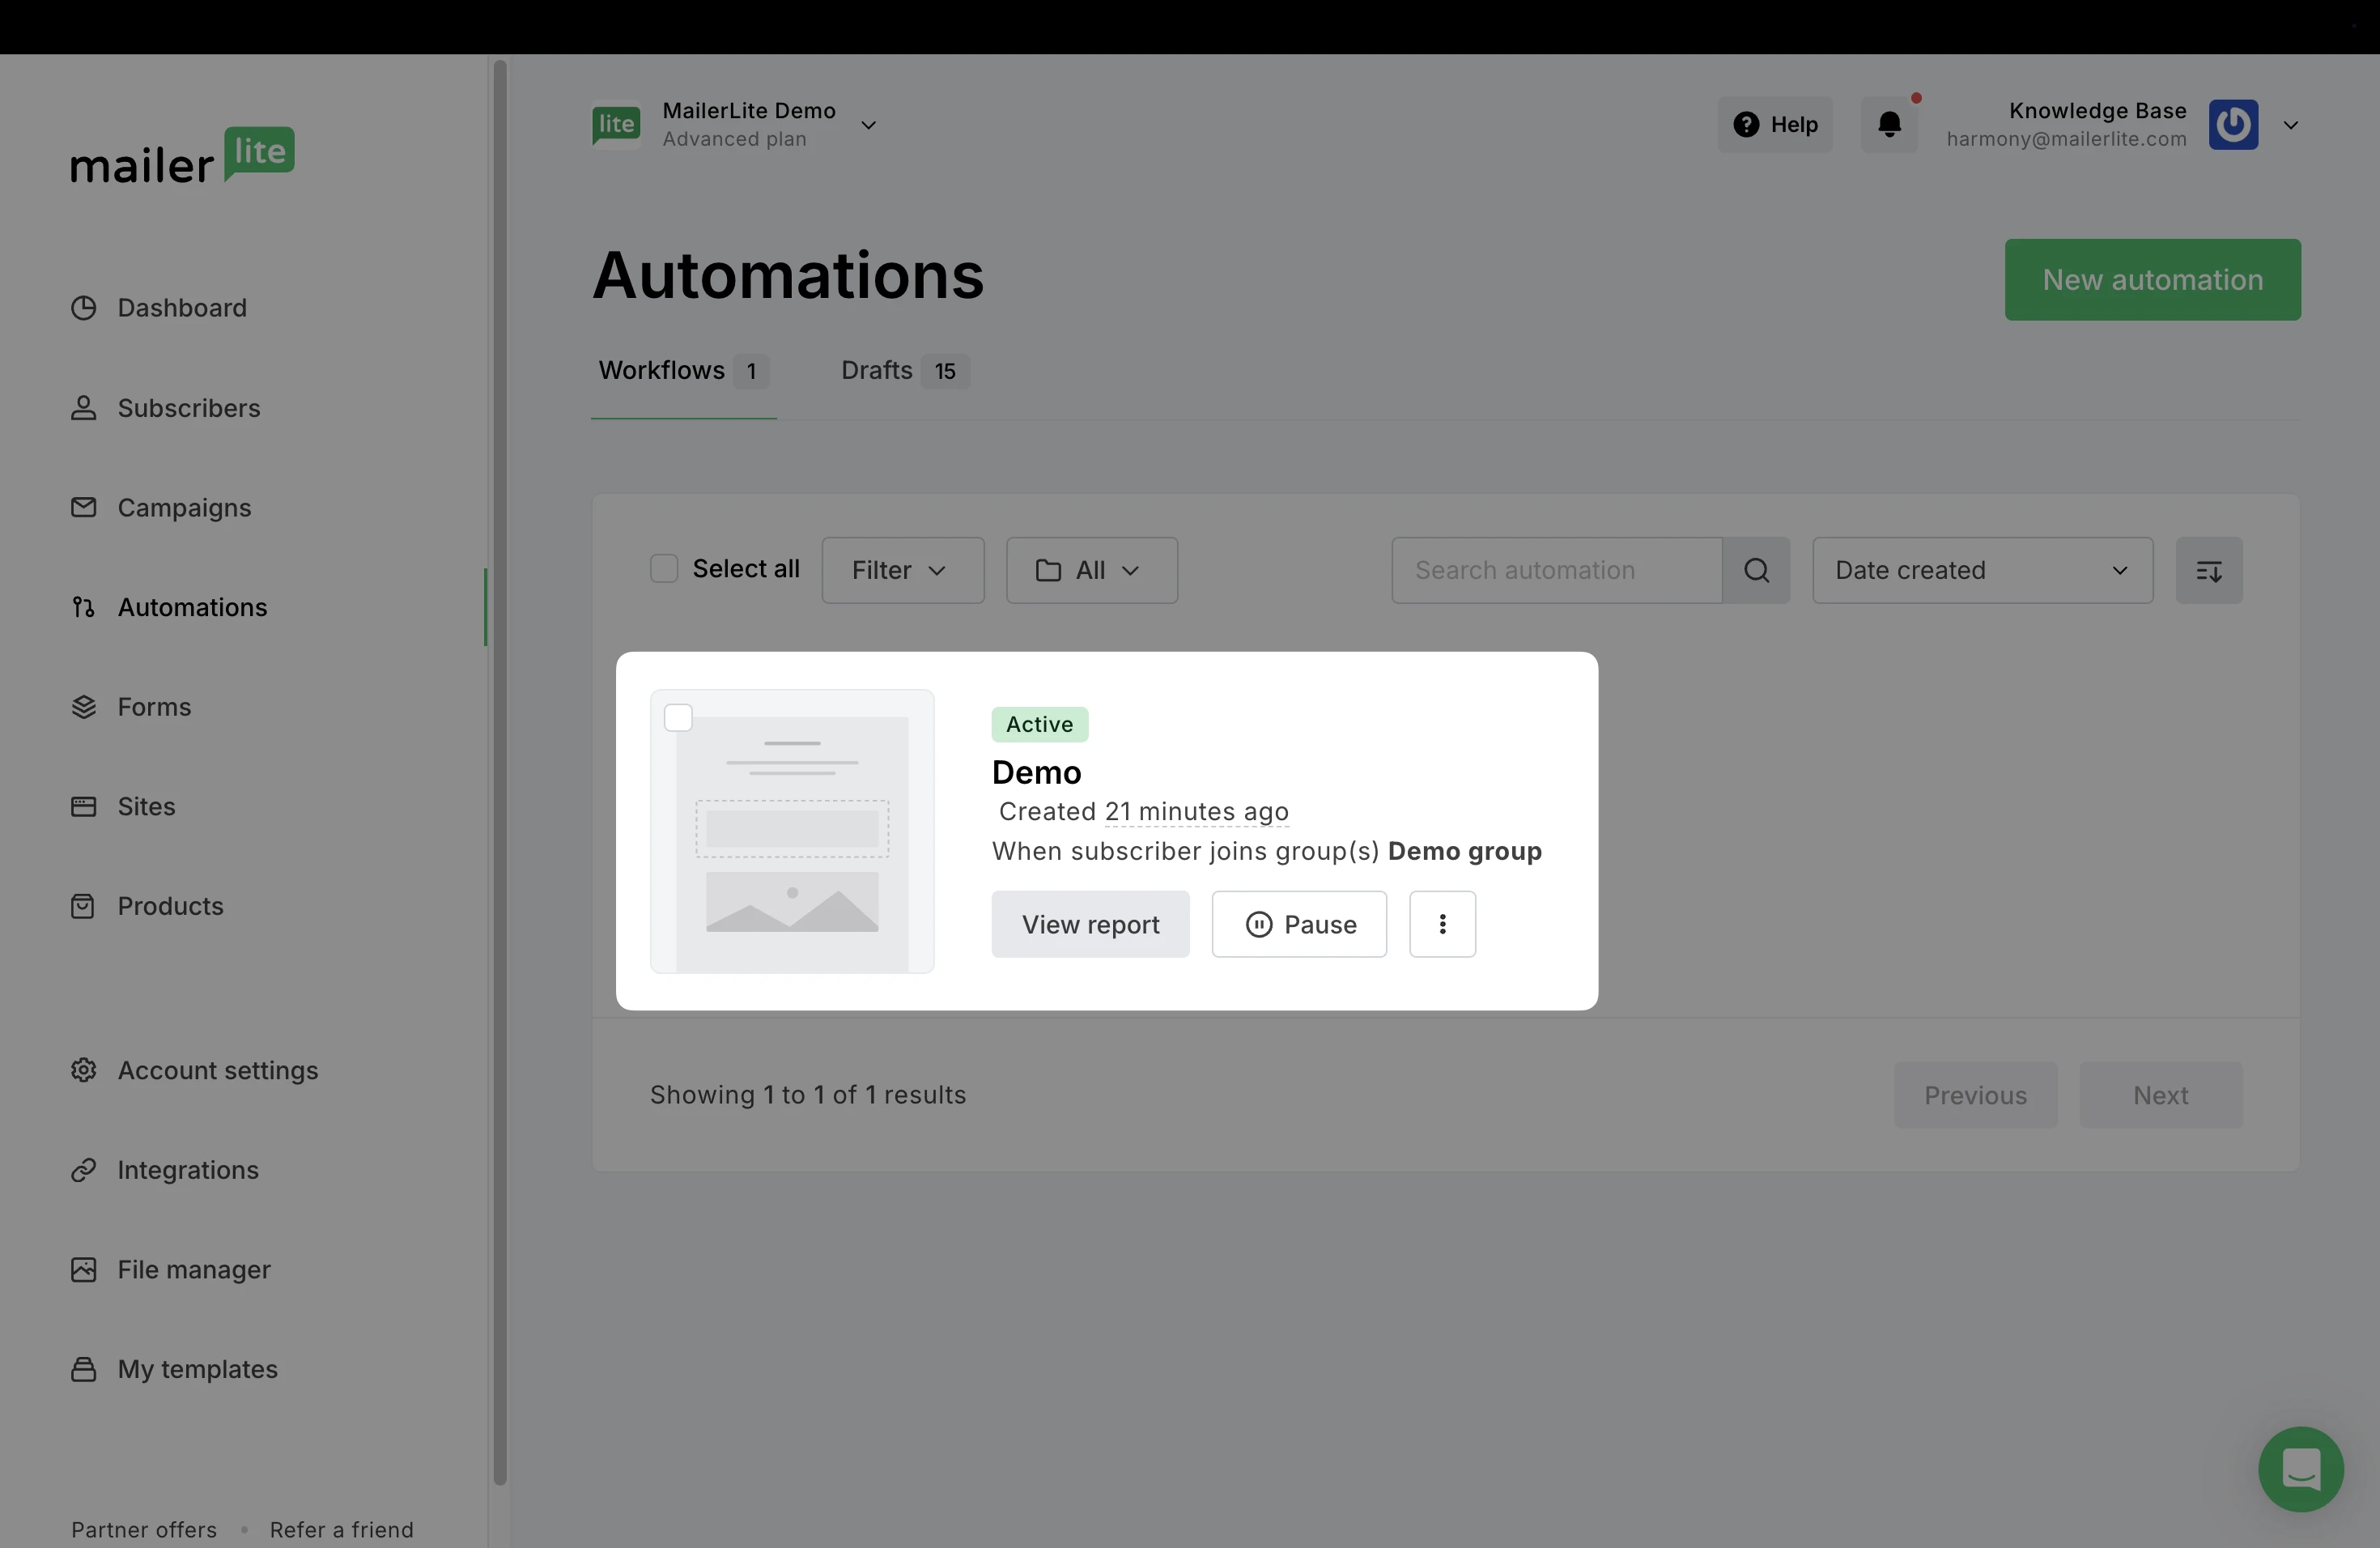Screen dimensions: 2380x1548
Task: Click the notifications bell icon
Action: (1889, 125)
